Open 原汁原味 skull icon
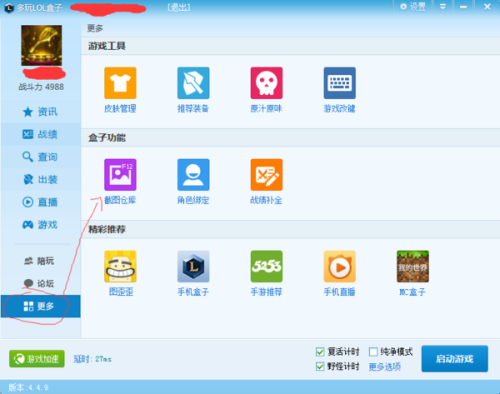This screenshot has width=500, height=394. [x=267, y=83]
